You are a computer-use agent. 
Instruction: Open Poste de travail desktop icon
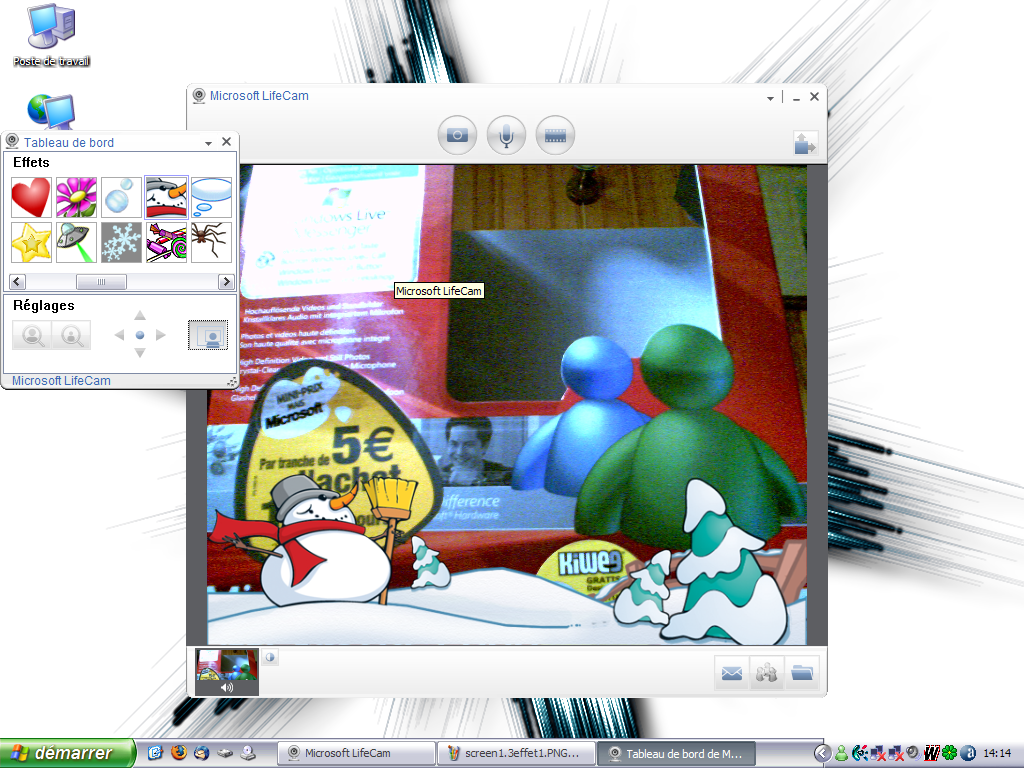click(51, 36)
